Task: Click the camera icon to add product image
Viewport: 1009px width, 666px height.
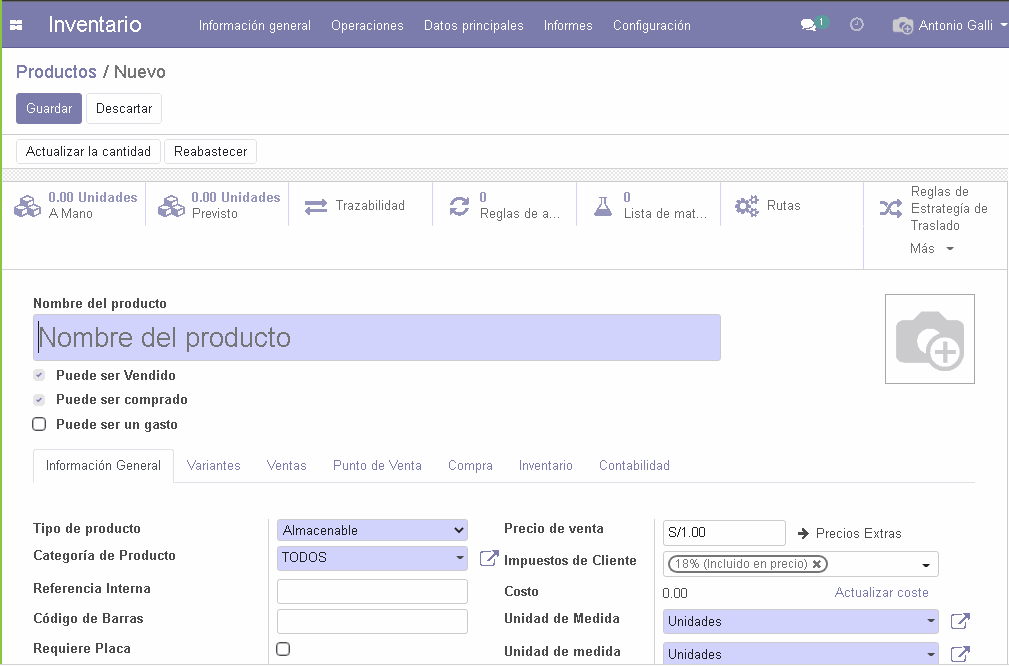Action: coord(929,338)
